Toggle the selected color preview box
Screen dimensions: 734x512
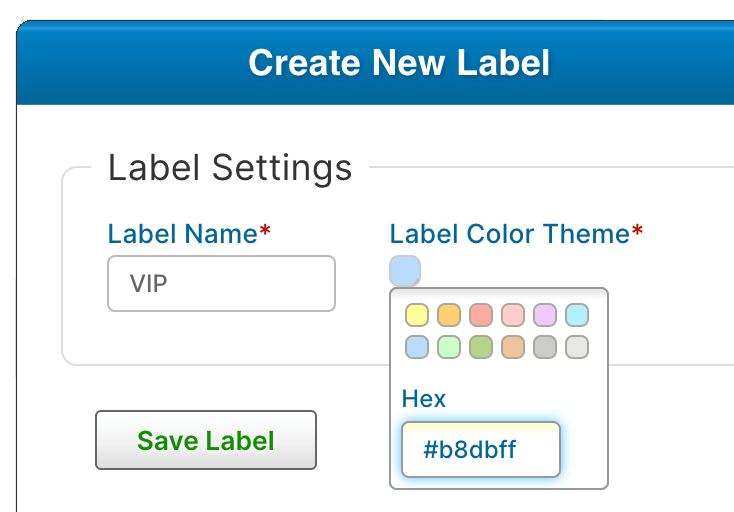click(405, 271)
